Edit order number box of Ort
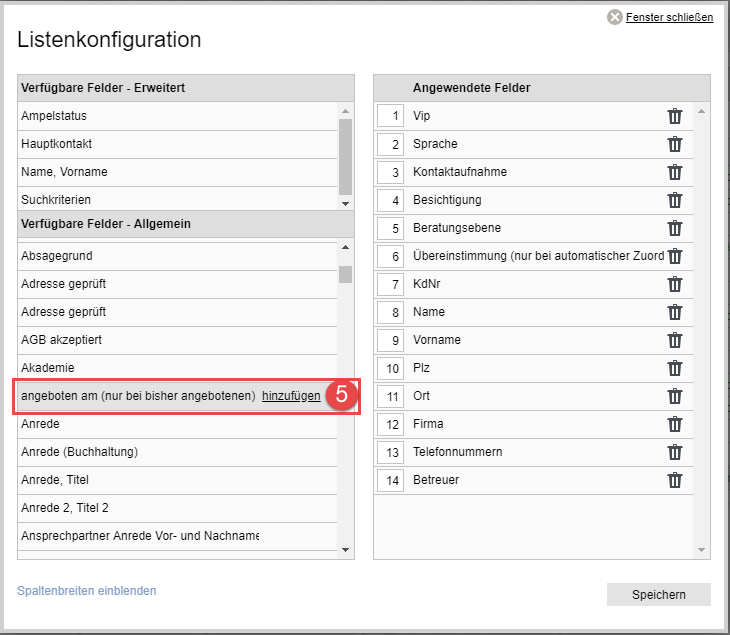This screenshot has width=730, height=635. (x=390, y=396)
